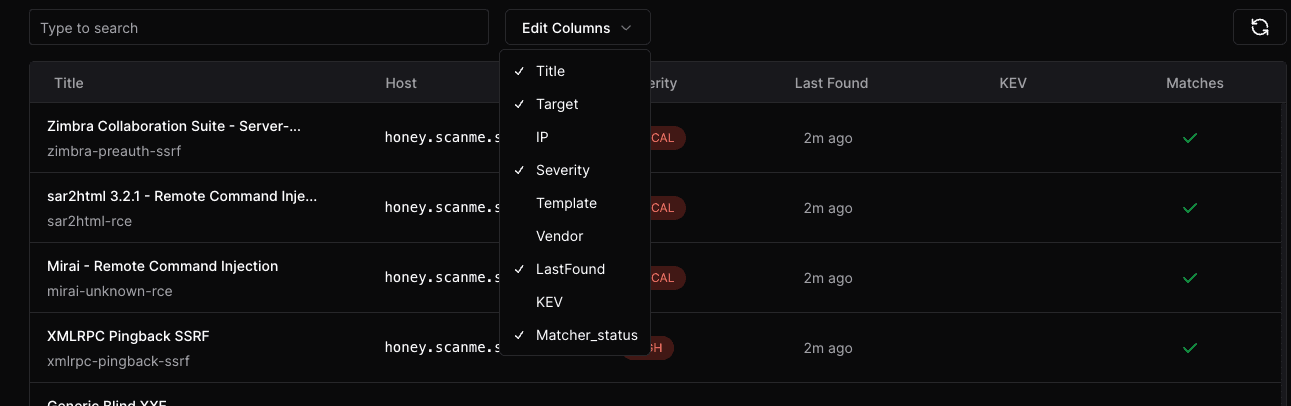Image resolution: width=1291 pixels, height=406 pixels.
Task: Collapse the Edit Columns dropdown
Action: 577,28
